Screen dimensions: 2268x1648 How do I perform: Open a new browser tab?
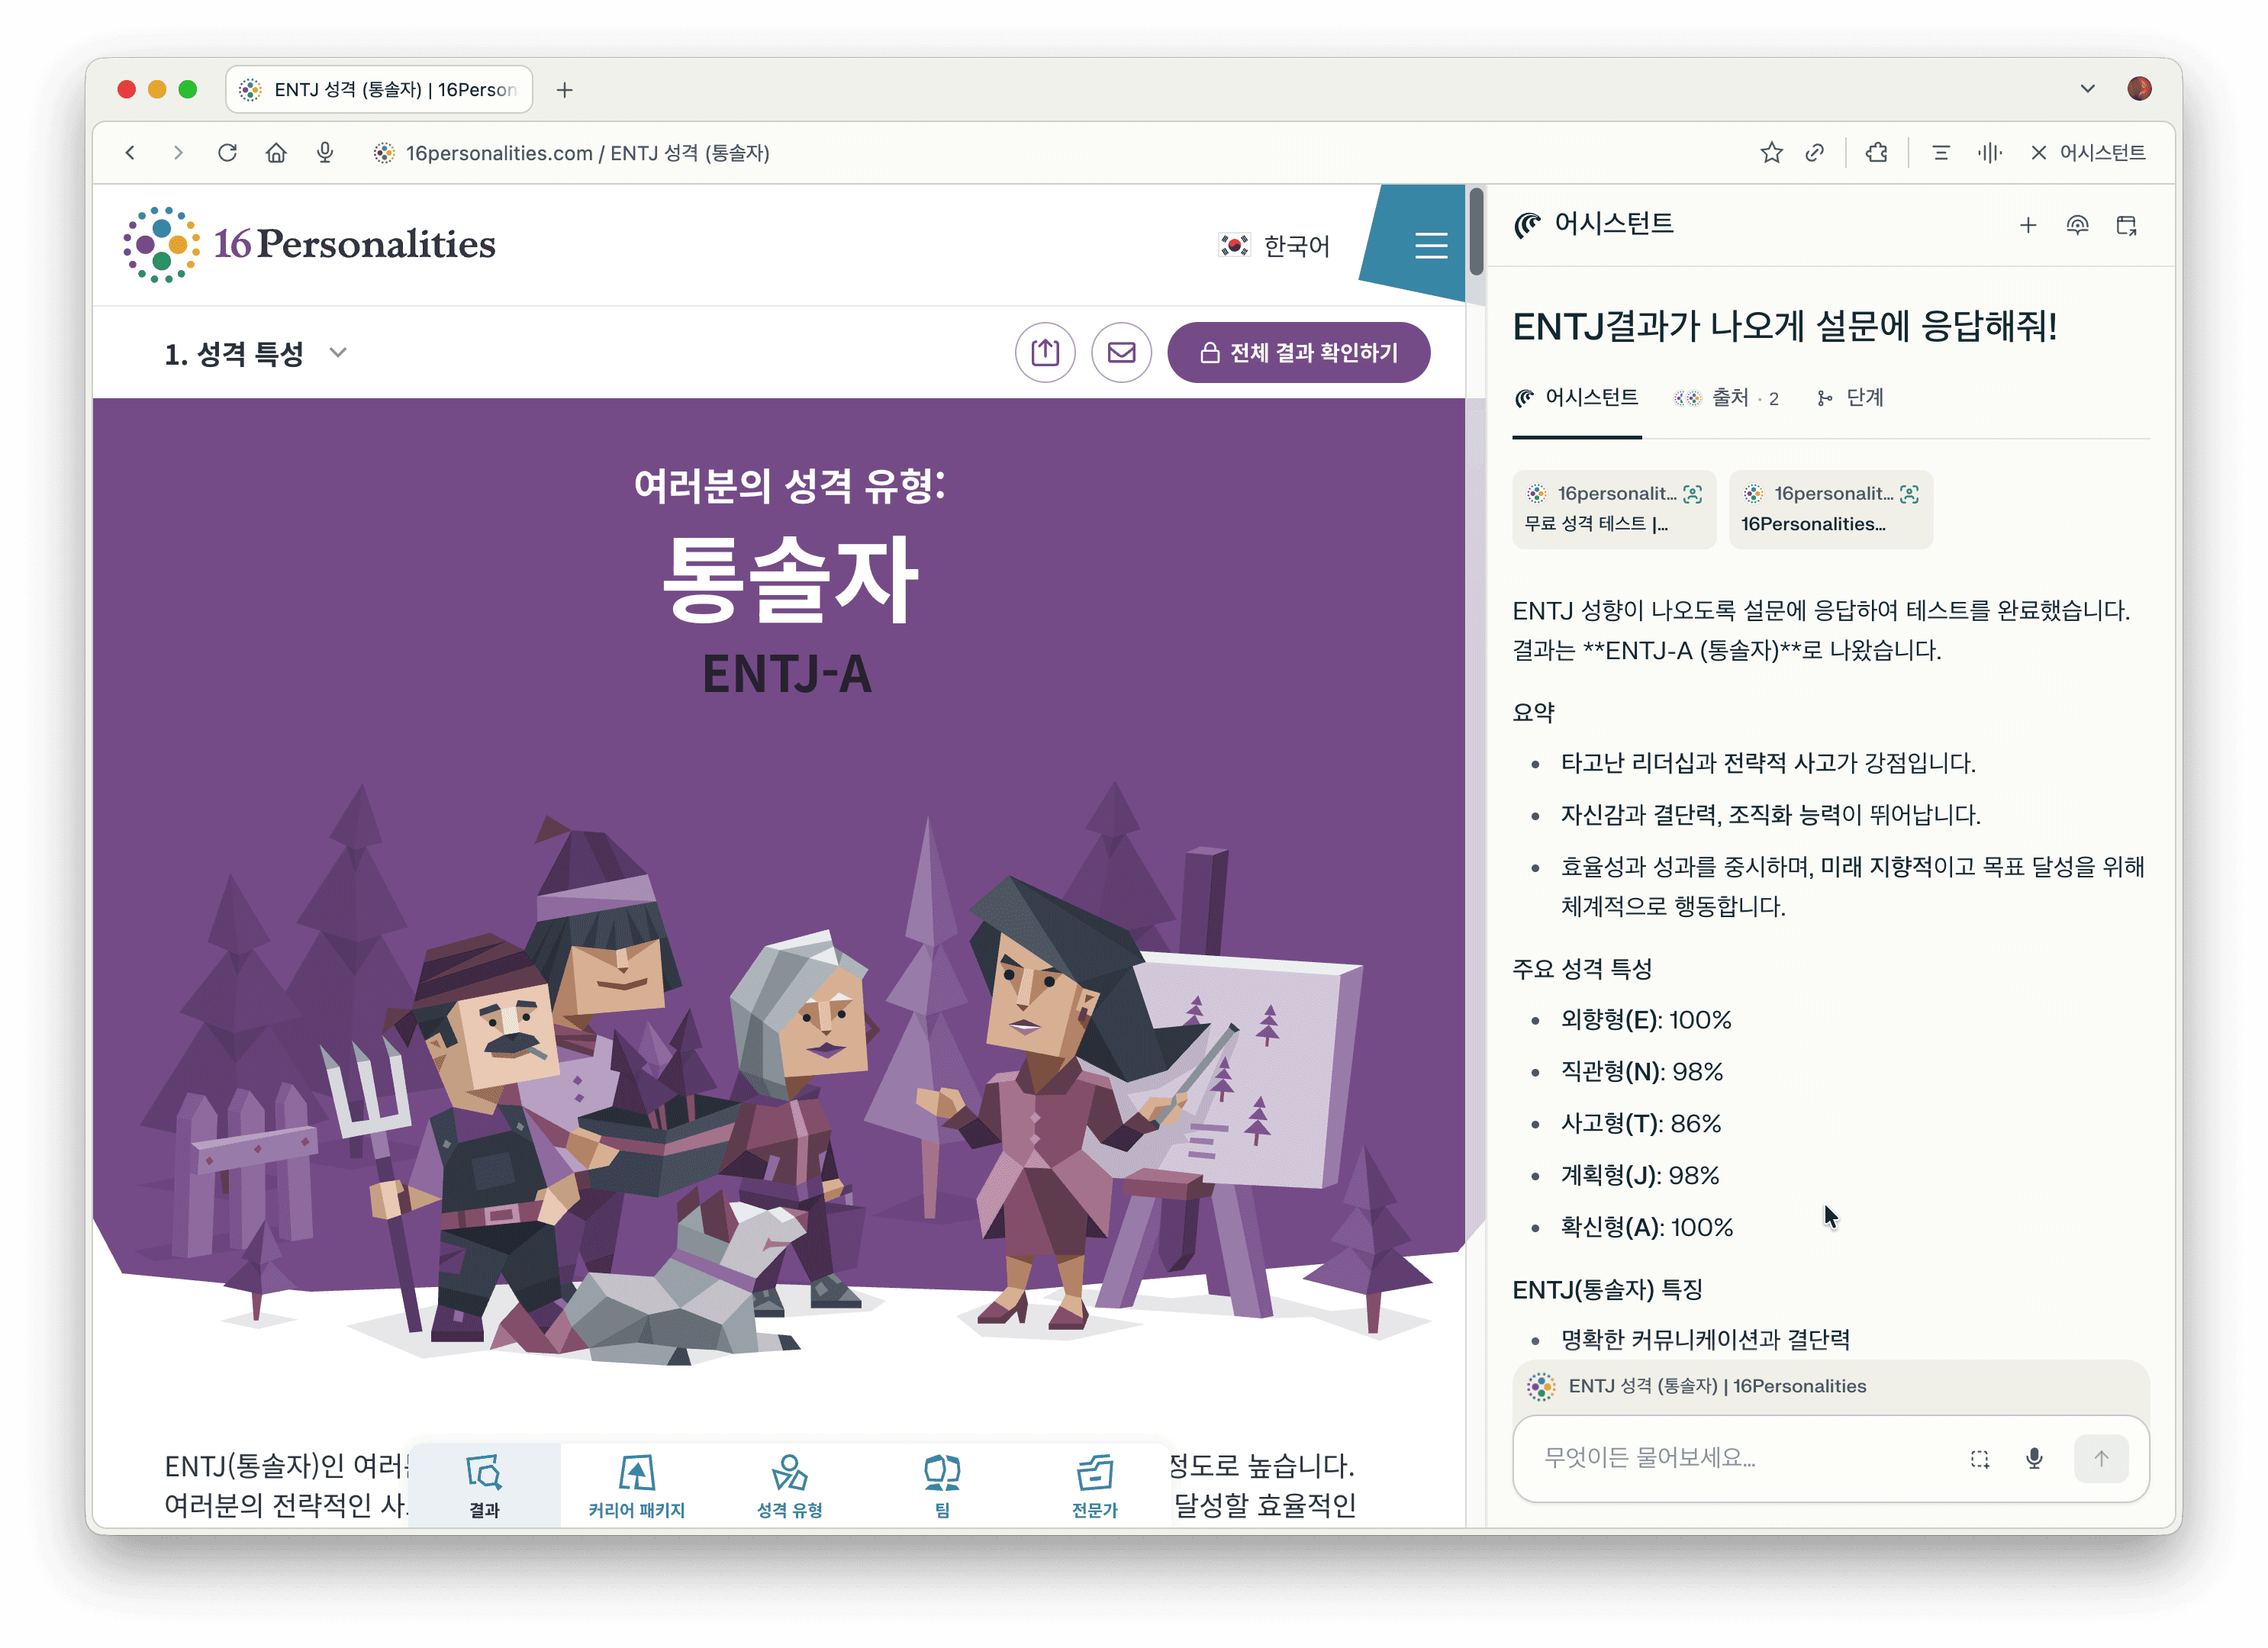[565, 90]
